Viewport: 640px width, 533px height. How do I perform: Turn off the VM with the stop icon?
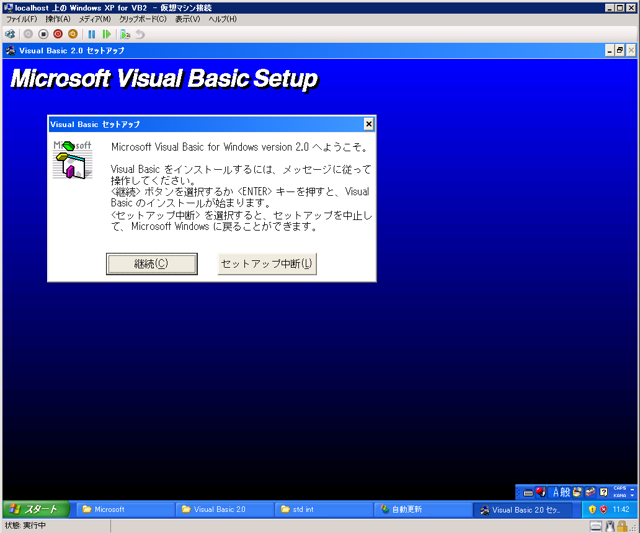(x=43, y=34)
